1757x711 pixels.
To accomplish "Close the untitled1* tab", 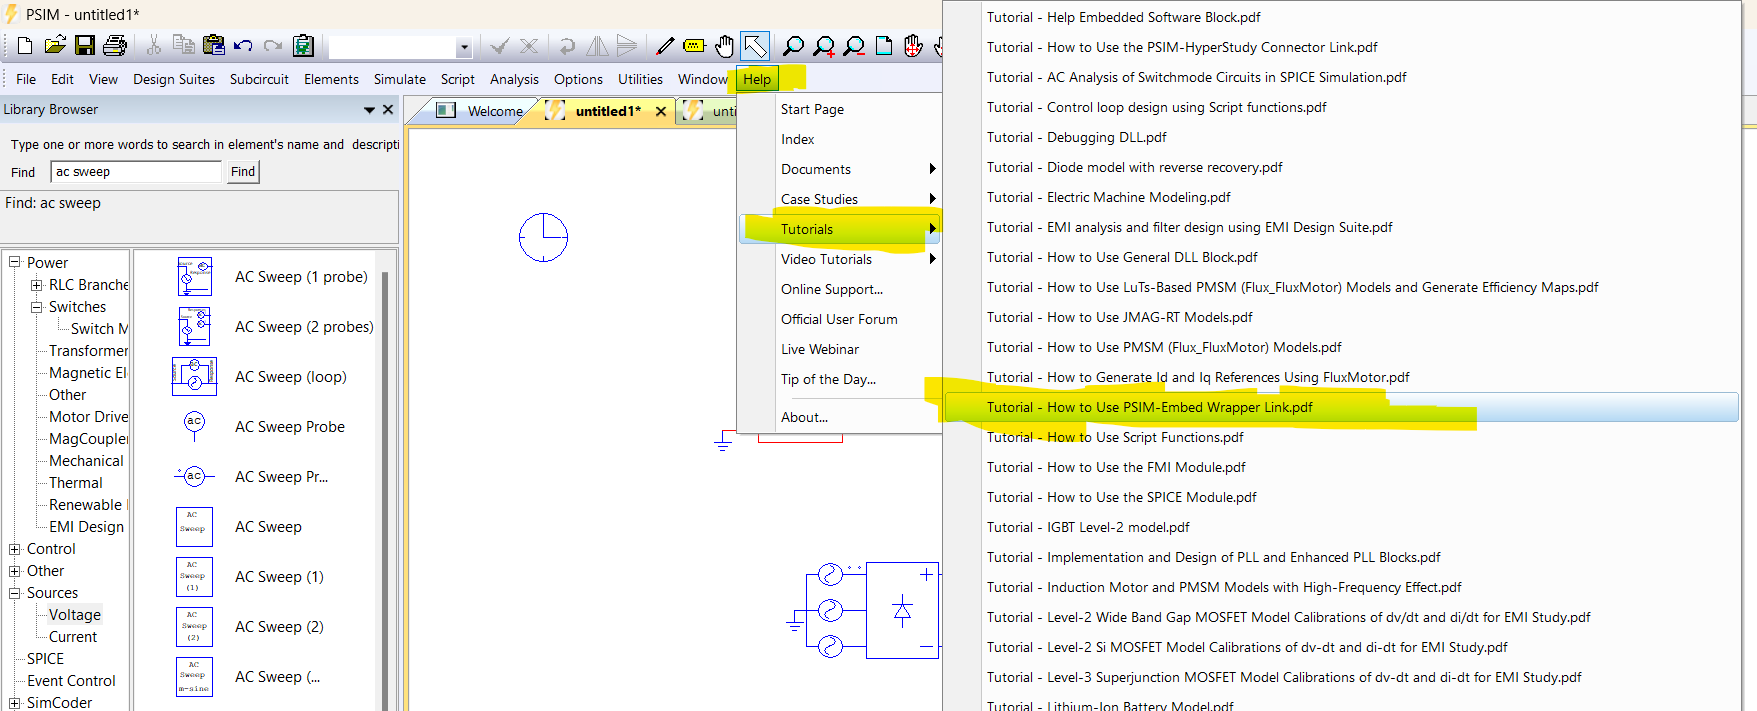I will (x=661, y=111).
